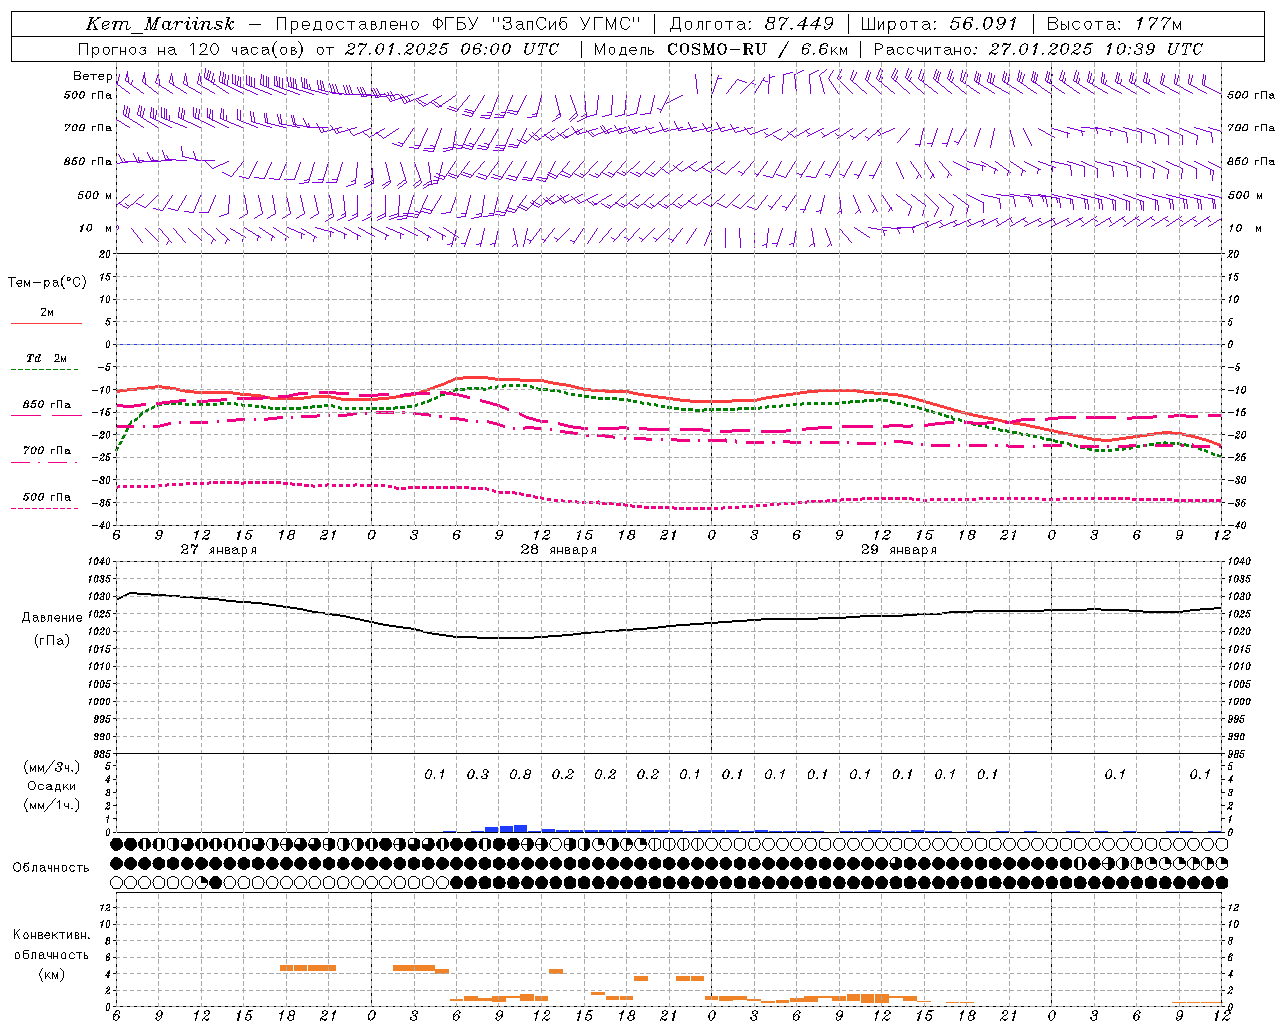Image resolution: width=1280 pixels, height=1024 pixels.
Task: Click the station name Kem_Mariinsk in header
Action: tap(161, 24)
